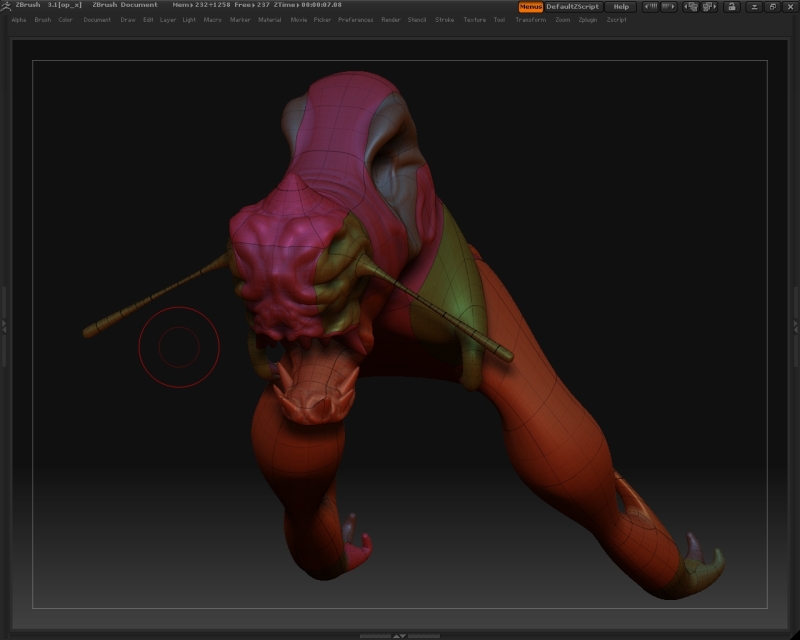Open the Movie menu
The width and height of the screenshot is (800, 640).
(299, 20)
